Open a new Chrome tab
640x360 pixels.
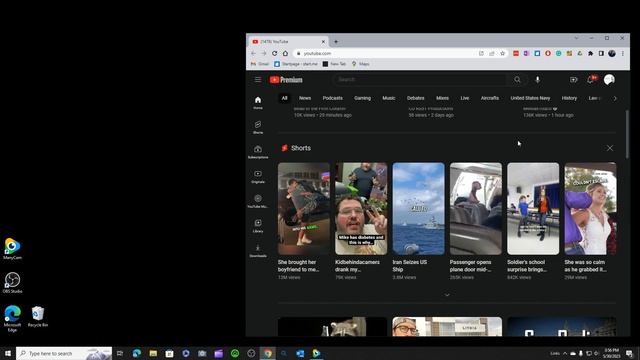point(336,42)
